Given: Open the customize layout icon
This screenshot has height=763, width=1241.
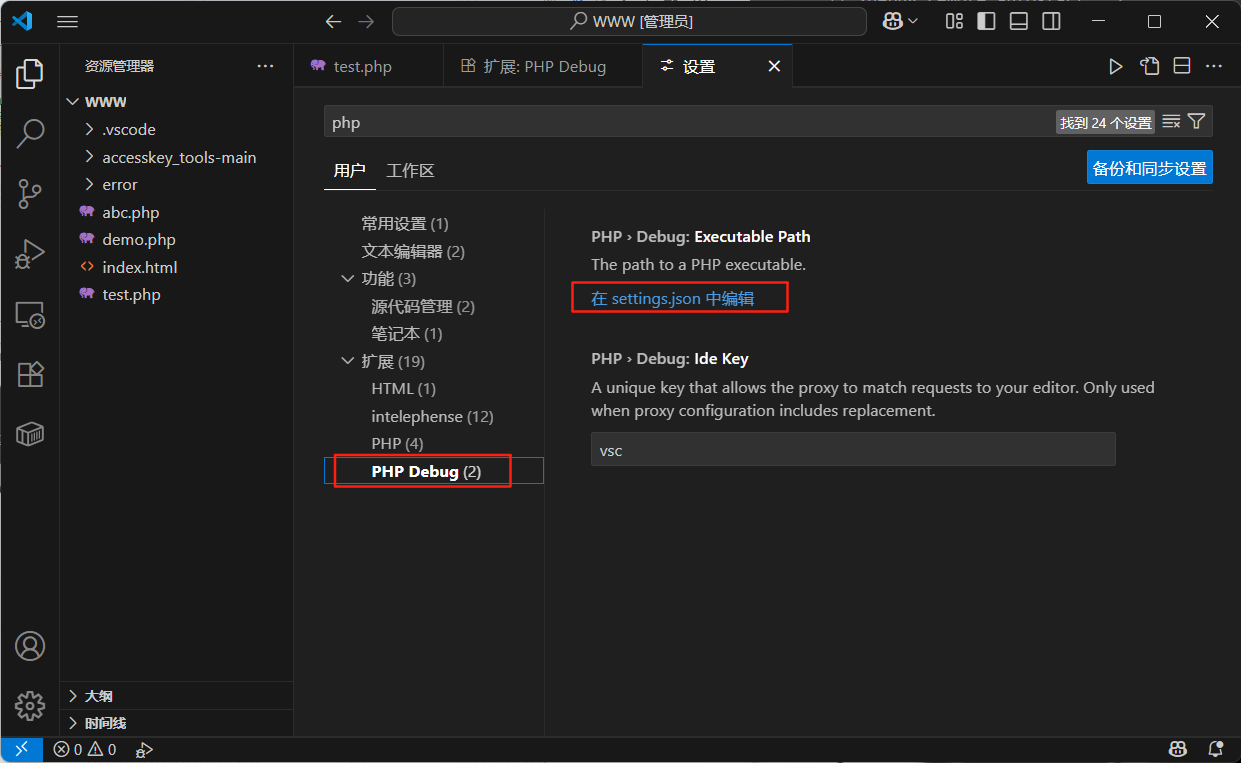Looking at the screenshot, I should point(954,22).
